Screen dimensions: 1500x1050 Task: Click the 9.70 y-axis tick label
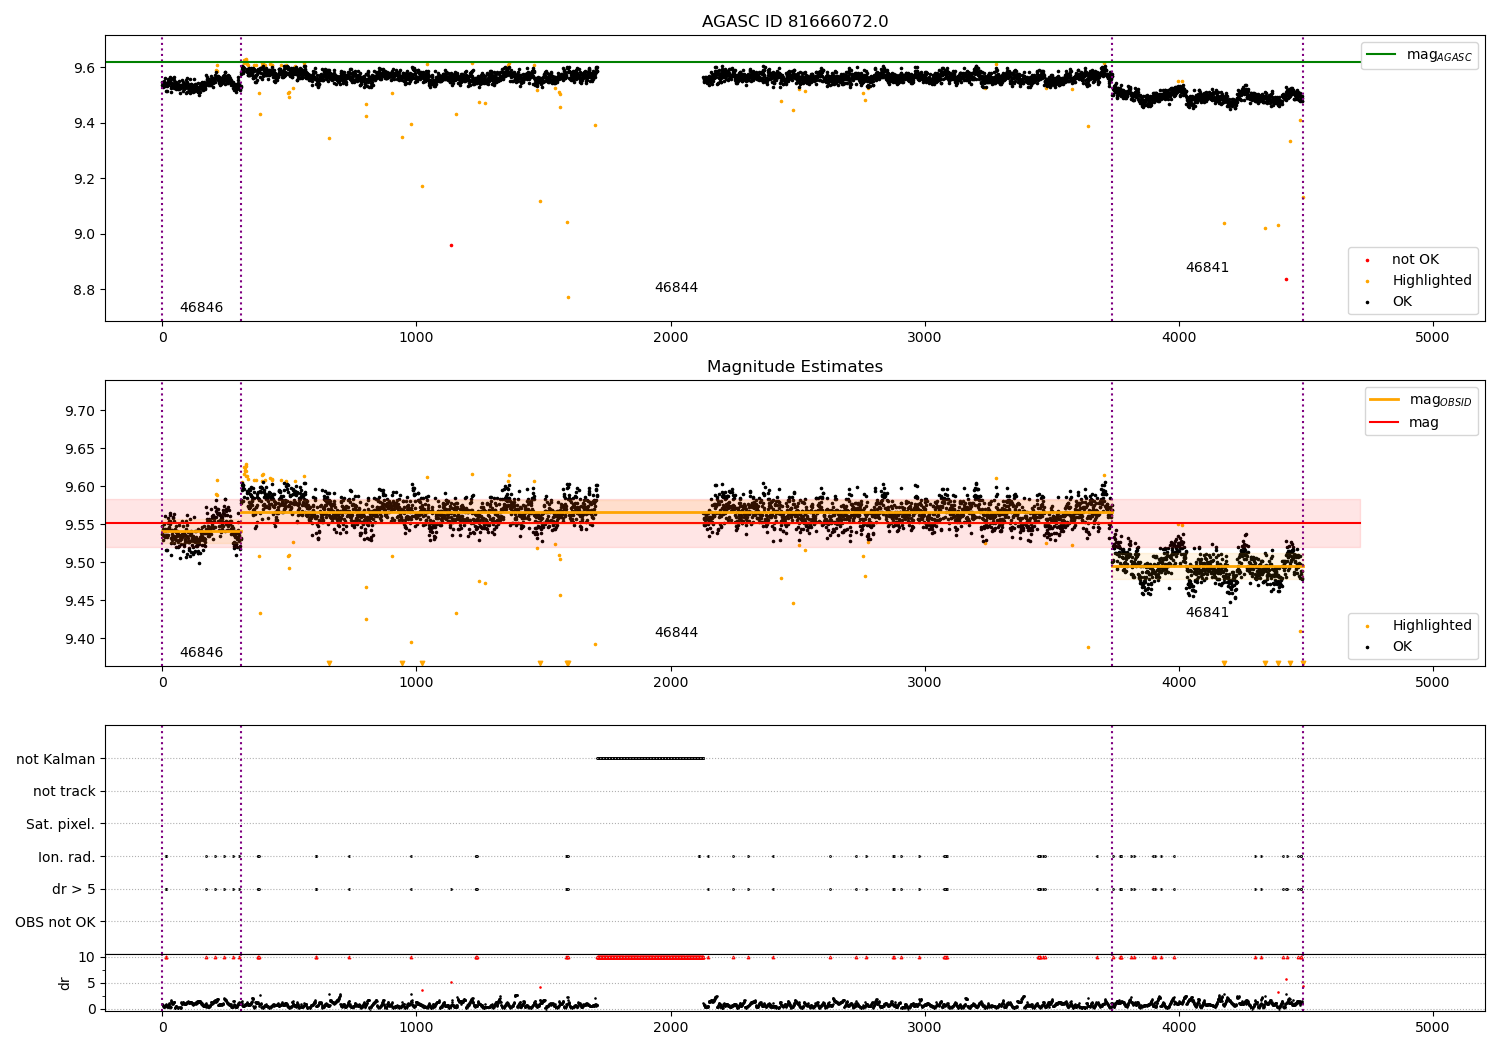(80, 411)
